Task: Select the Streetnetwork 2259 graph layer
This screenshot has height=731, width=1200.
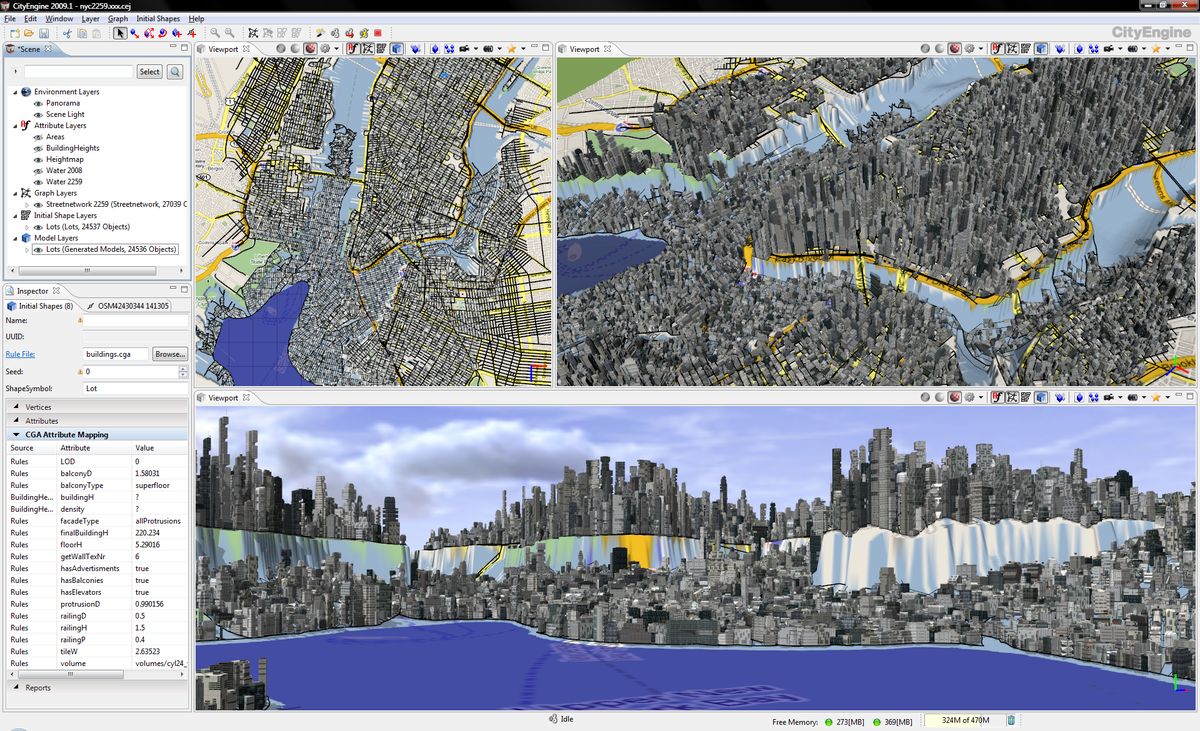Action: pyautogui.click(x=116, y=204)
